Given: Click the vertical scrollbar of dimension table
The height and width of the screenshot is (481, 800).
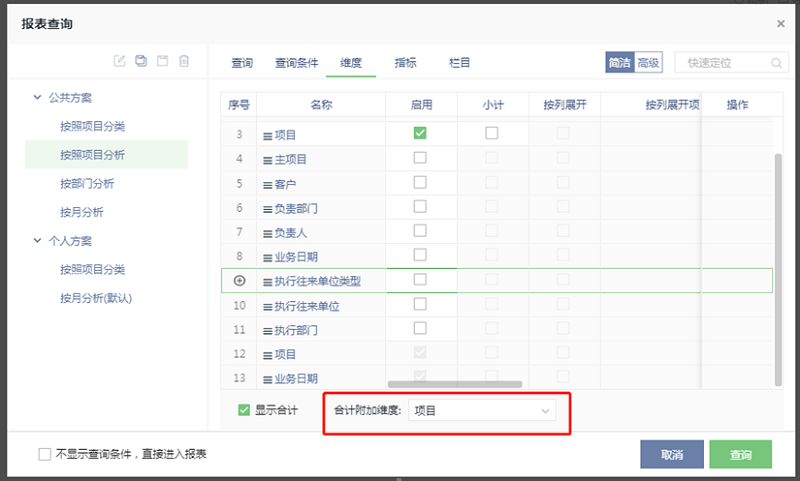Looking at the screenshot, I should coord(778,269).
